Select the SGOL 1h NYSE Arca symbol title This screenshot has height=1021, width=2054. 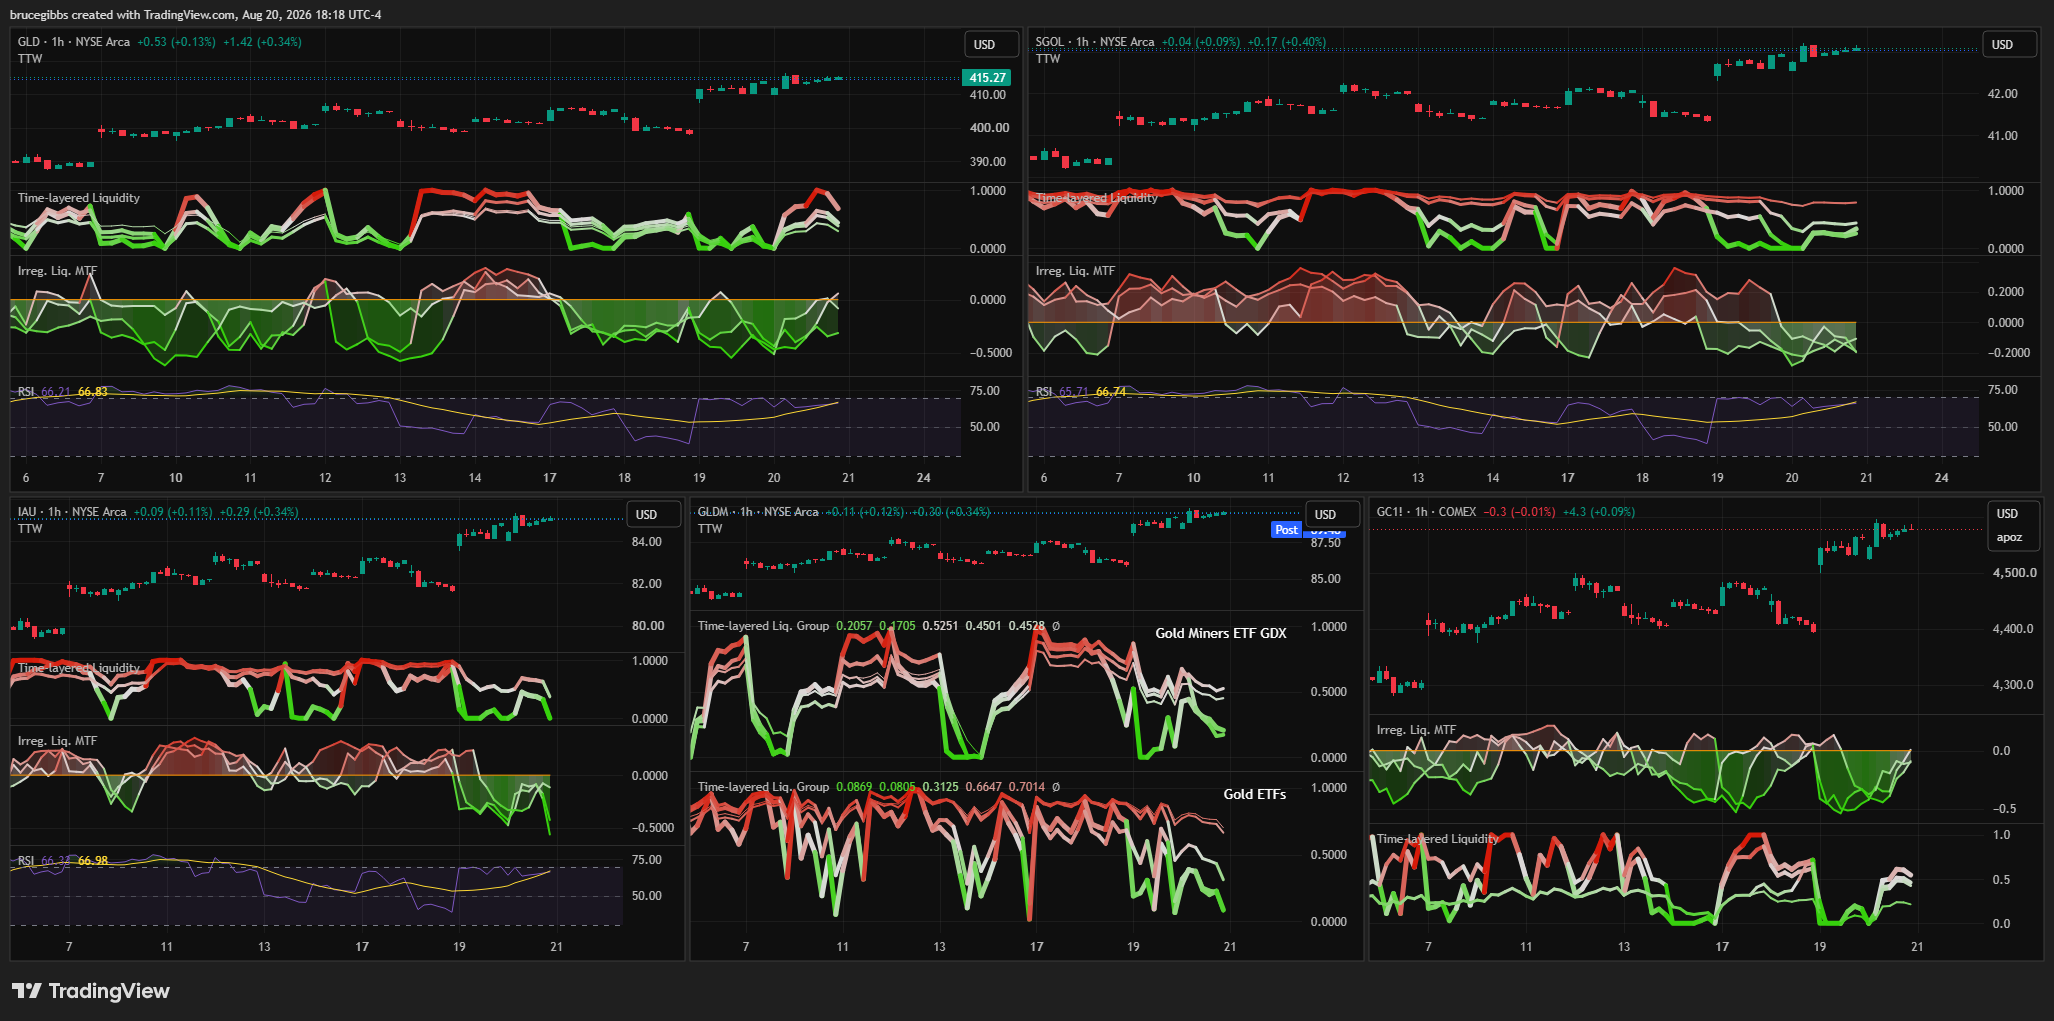pos(1095,42)
